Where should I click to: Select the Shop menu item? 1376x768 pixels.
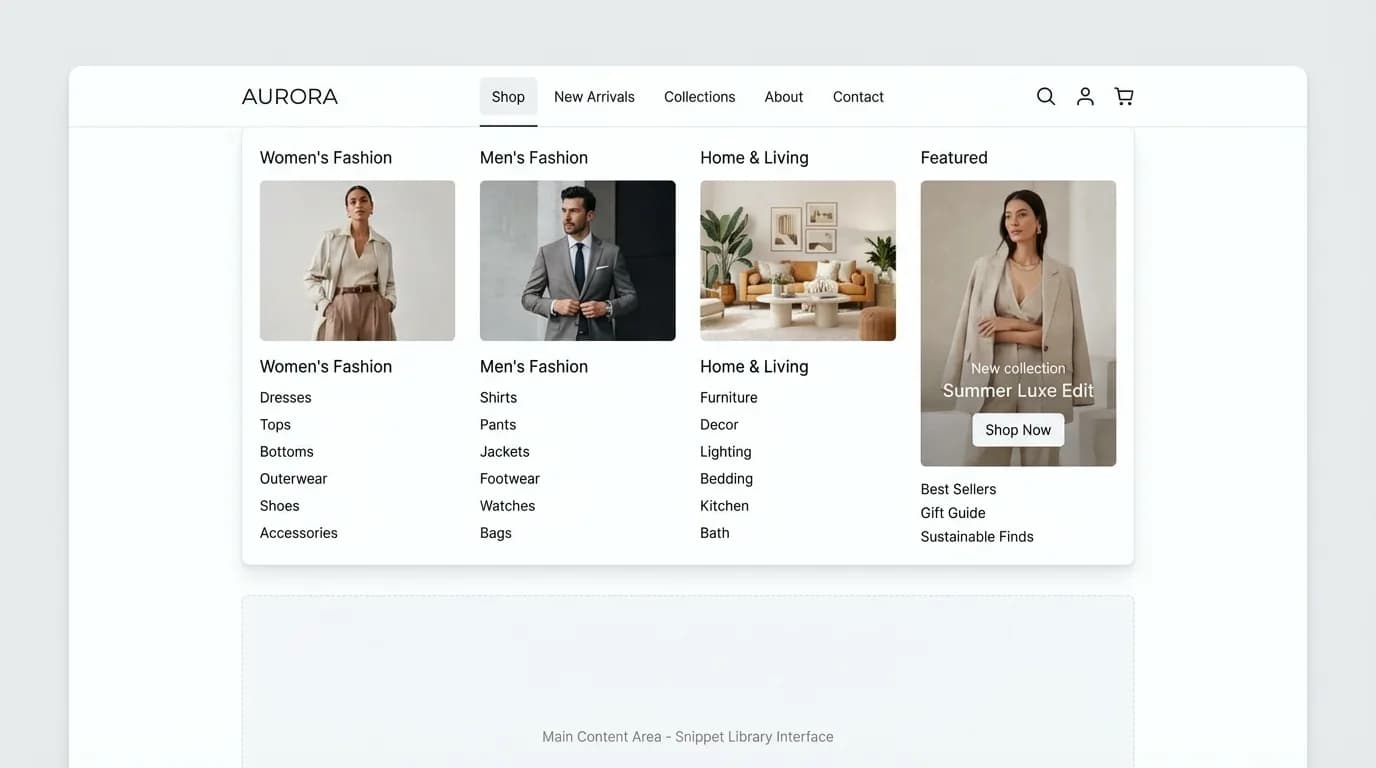click(508, 97)
